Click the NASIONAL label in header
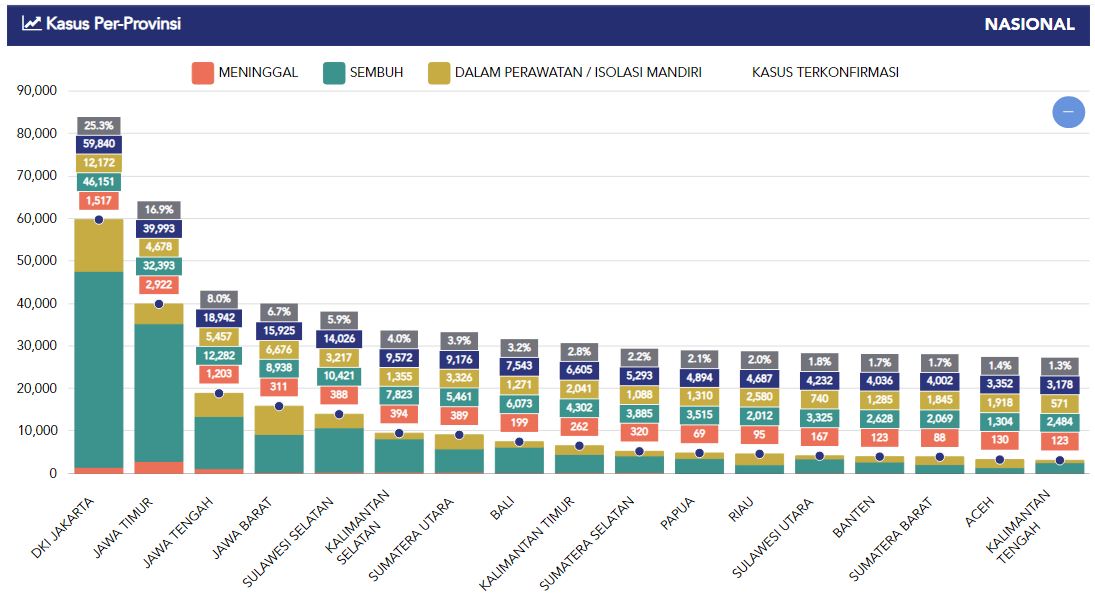This screenshot has height=601, width=1095. [1029, 24]
